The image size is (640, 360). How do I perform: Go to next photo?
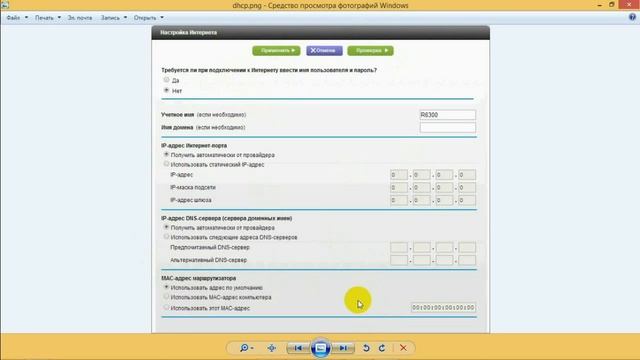point(343,348)
